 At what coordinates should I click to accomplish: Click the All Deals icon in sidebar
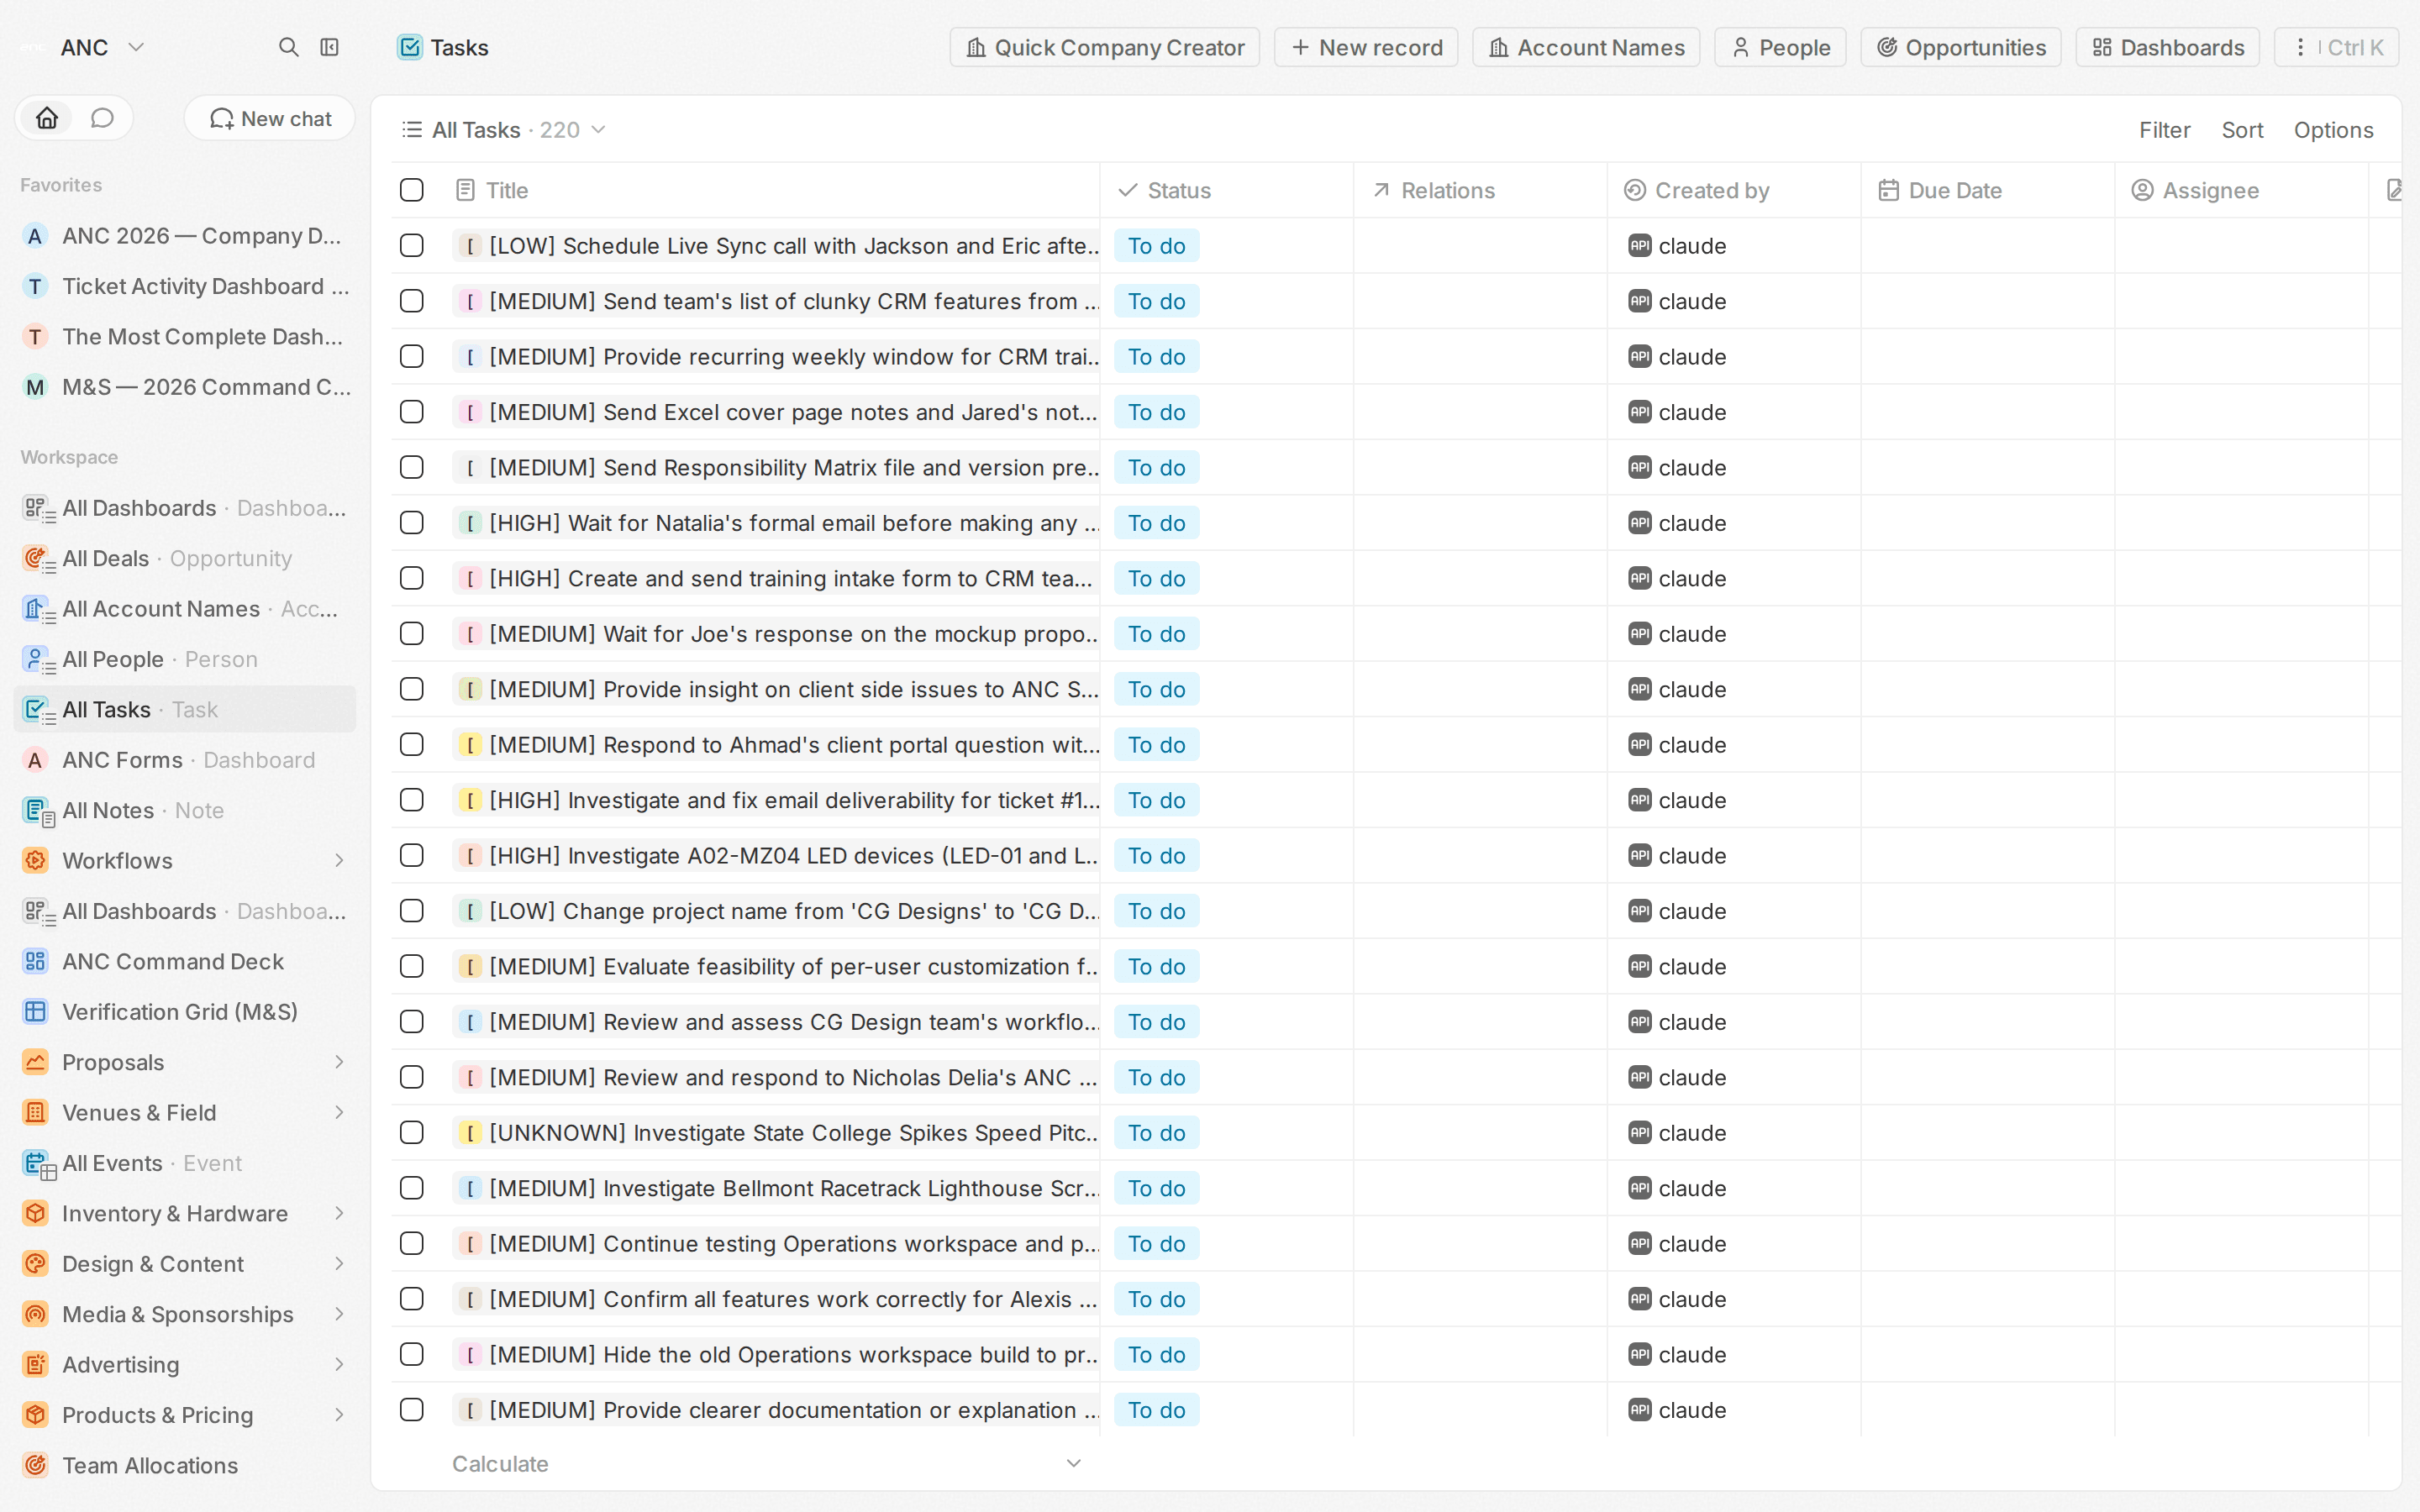[x=37, y=559]
